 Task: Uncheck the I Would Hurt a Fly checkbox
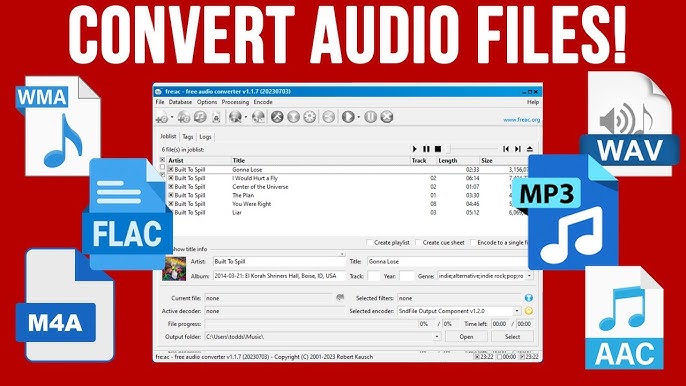point(171,178)
